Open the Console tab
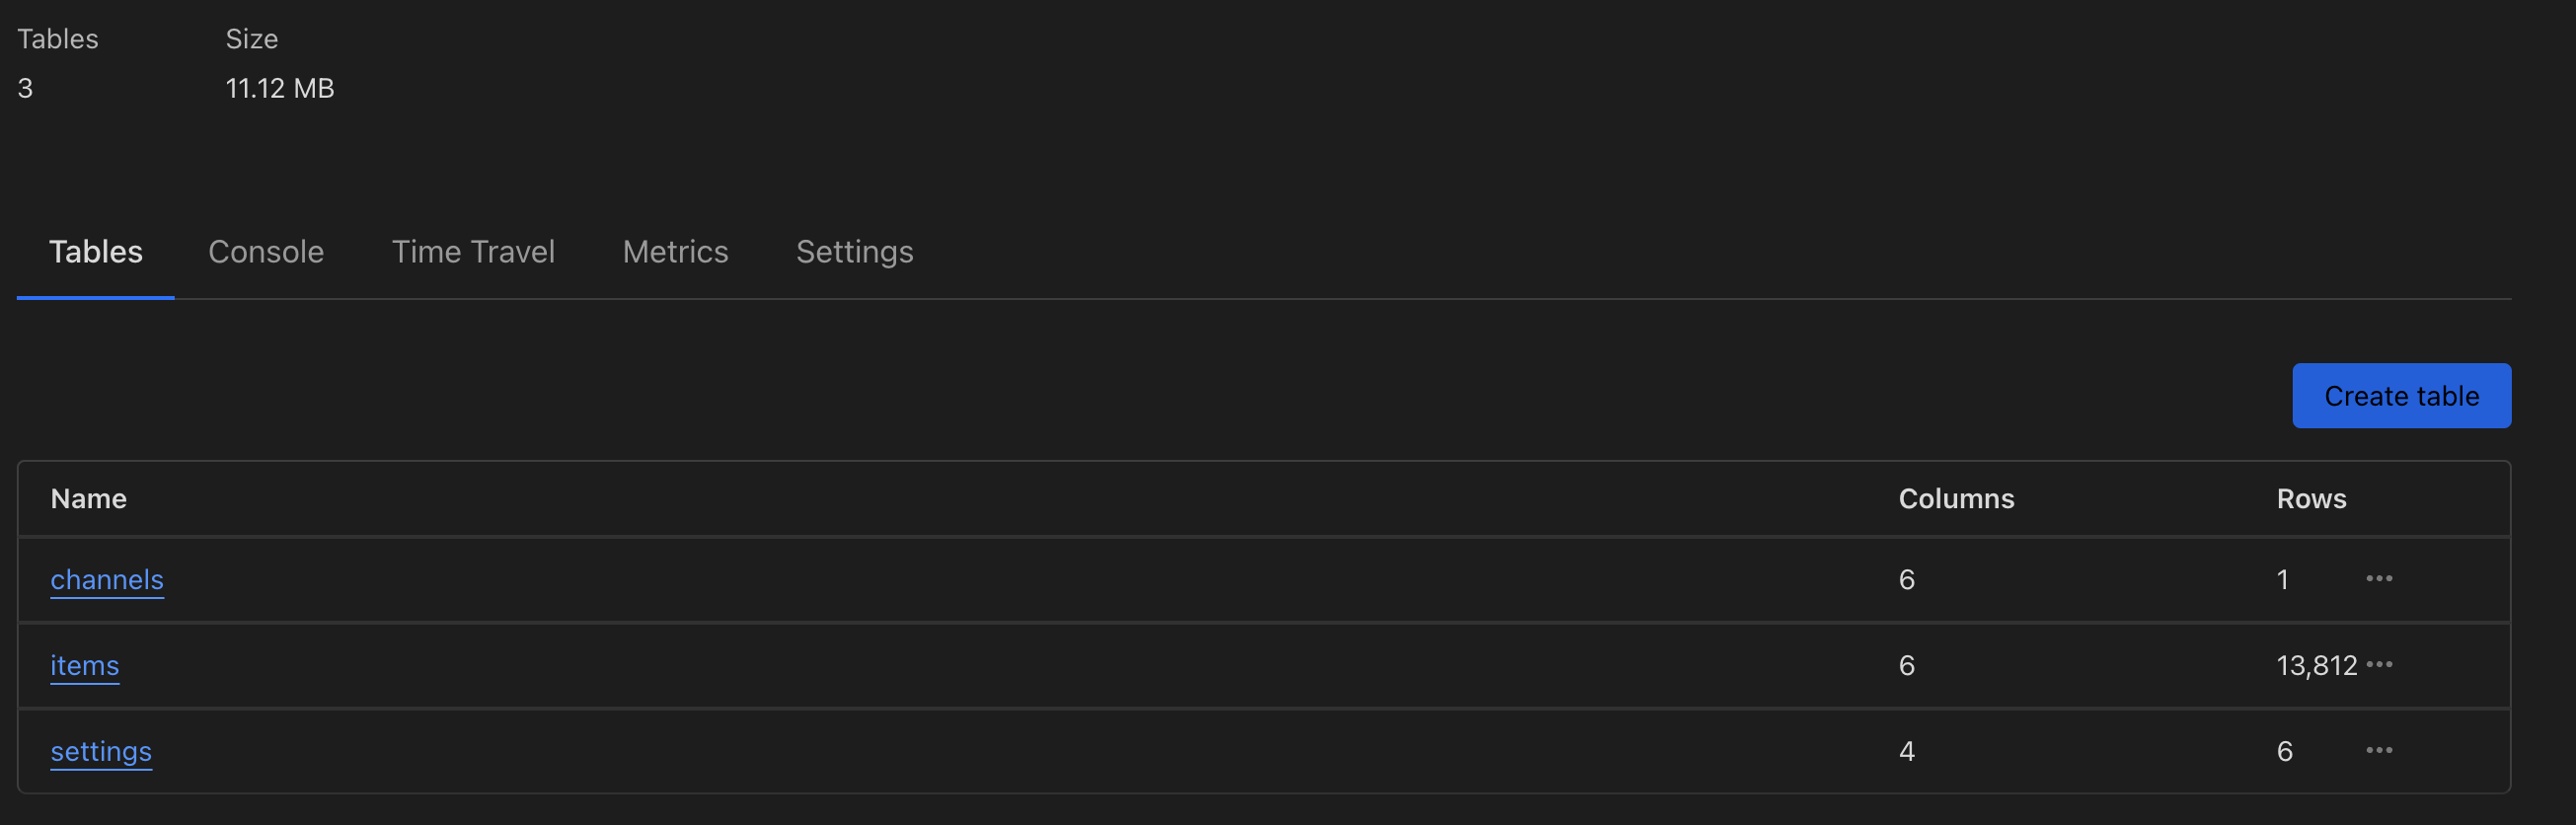Screen dimensions: 2576x825 266,252
